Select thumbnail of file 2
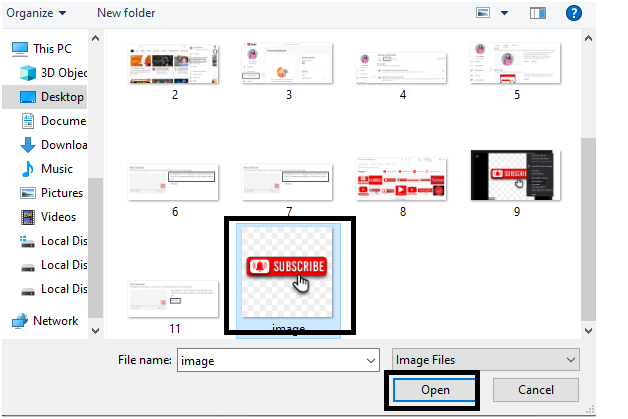Screen dimensions: 628x419 click(173, 64)
